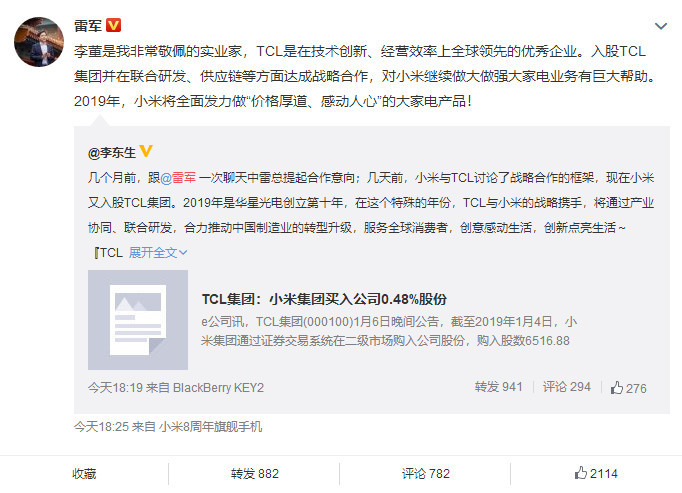Screen dimensions: 682x493
Task: Like the post with thumbs-up 2114
Action: click(x=596, y=473)
